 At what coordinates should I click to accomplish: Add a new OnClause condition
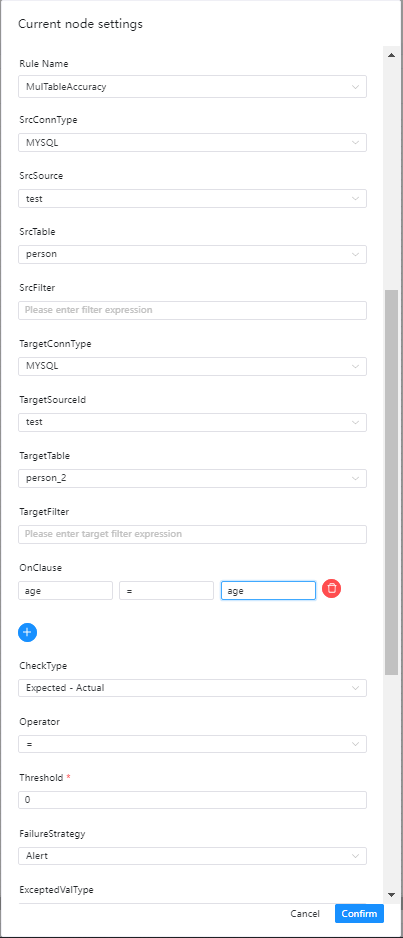click(28, 632)
